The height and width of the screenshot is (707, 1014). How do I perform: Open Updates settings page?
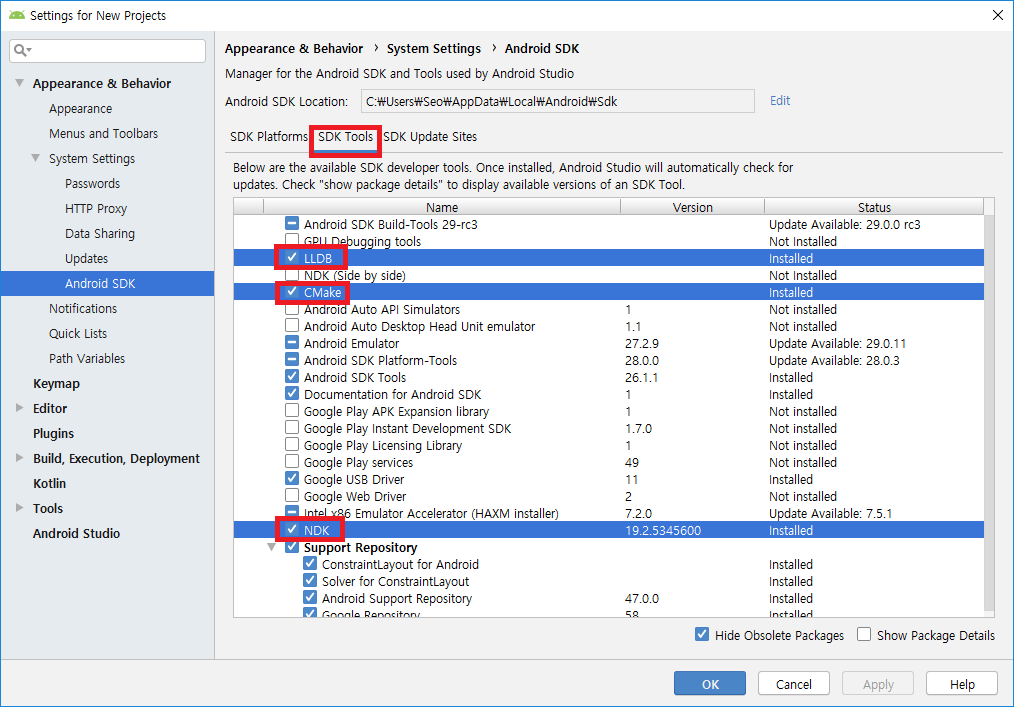click(86, 258)
